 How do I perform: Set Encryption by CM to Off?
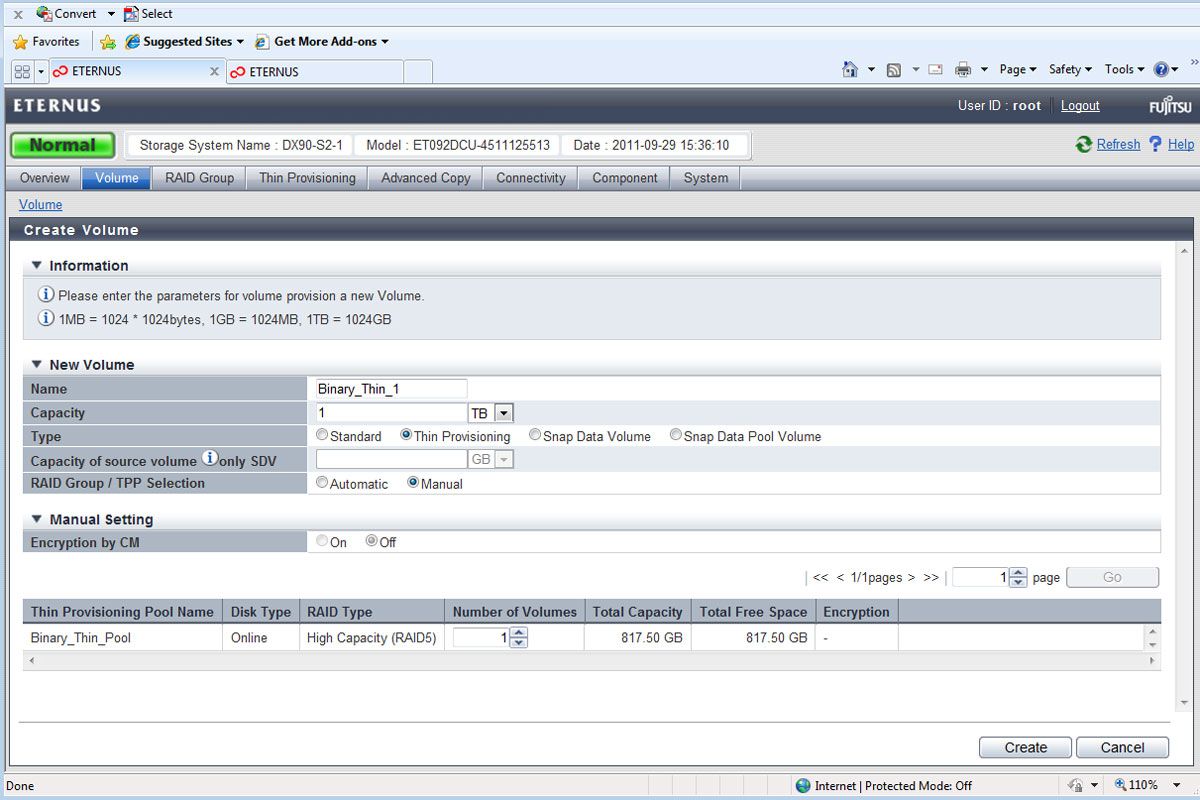pos(371,541)
